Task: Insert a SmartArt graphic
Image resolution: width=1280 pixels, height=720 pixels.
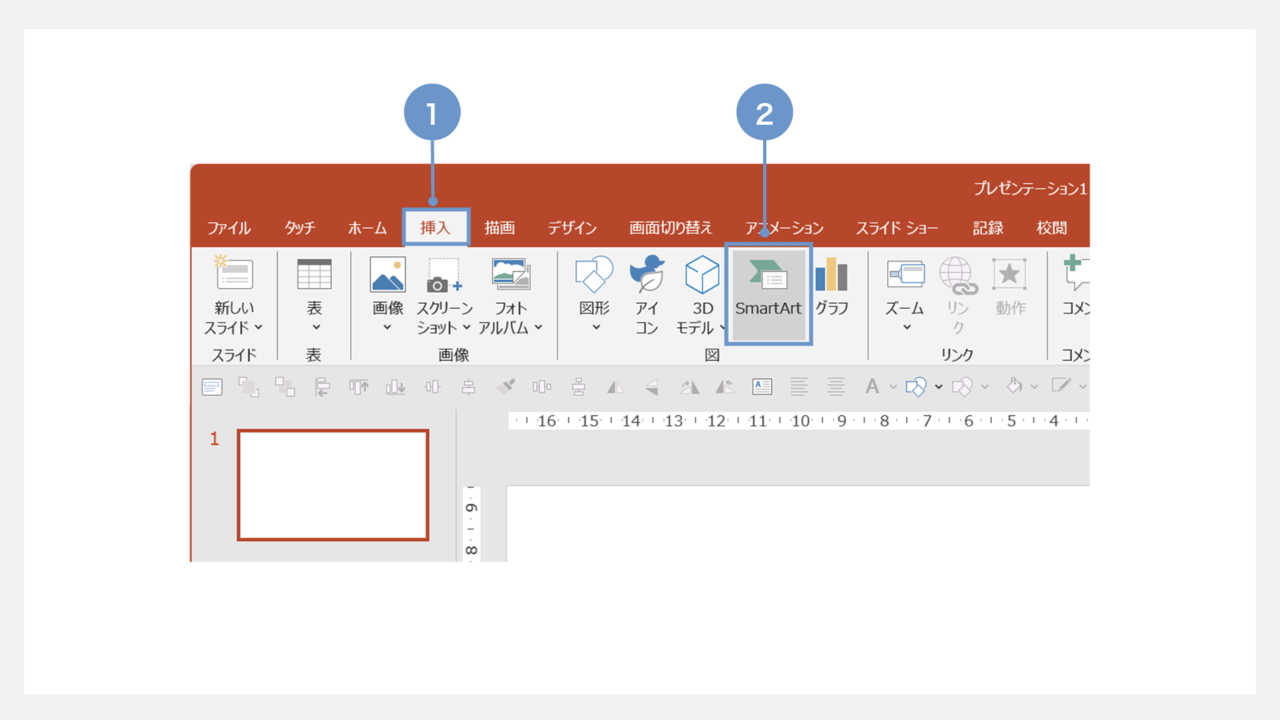Action: [x=768, y=294]
